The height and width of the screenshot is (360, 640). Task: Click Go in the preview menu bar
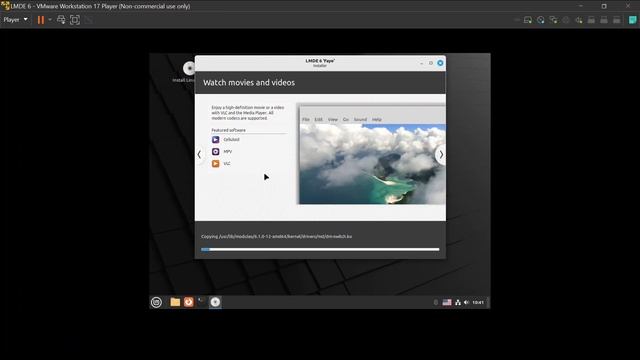coord(346,120)
